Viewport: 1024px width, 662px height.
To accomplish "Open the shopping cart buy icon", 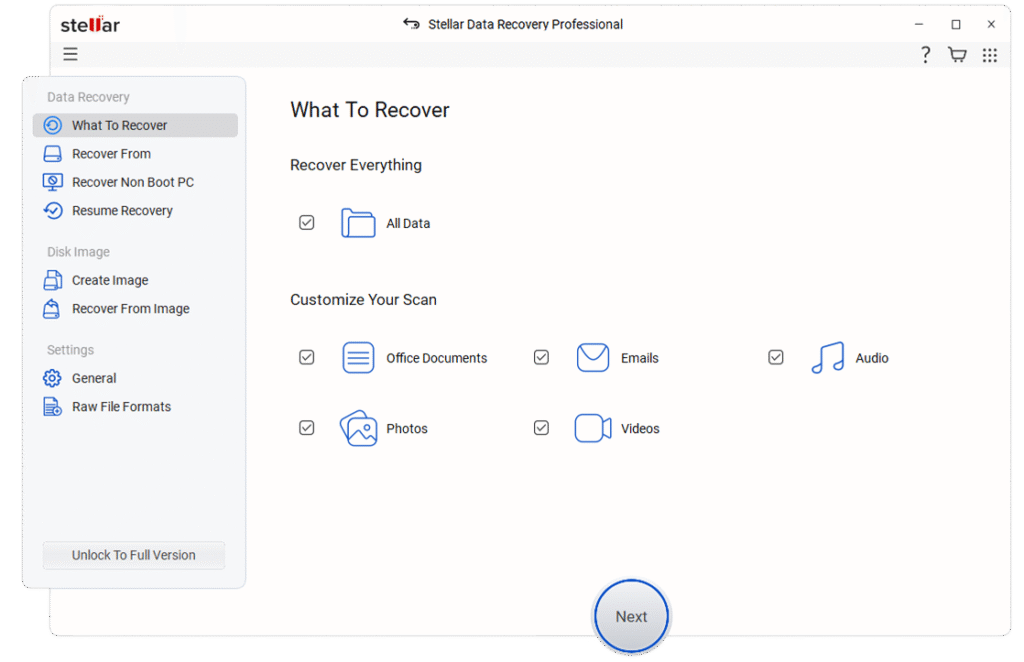I will point(957,55).
